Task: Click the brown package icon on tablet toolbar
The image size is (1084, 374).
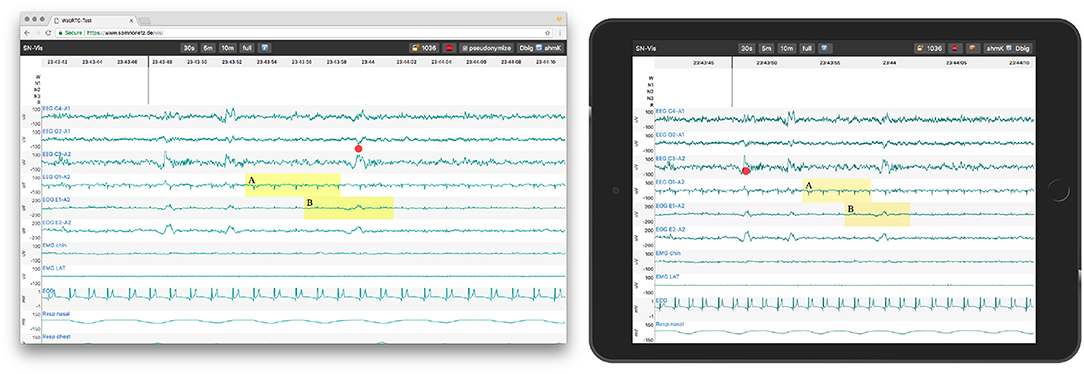Action: coord(972,49)
